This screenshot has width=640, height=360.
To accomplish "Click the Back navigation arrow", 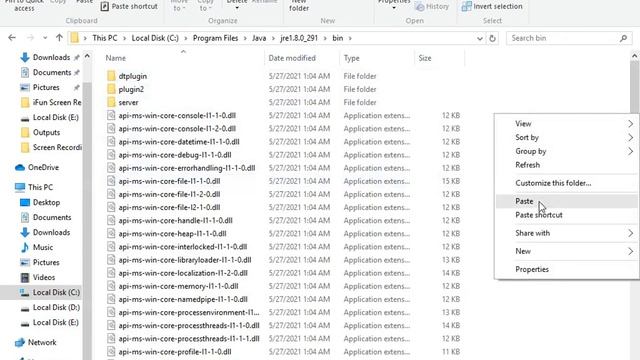I will click(x=12, y=38).
